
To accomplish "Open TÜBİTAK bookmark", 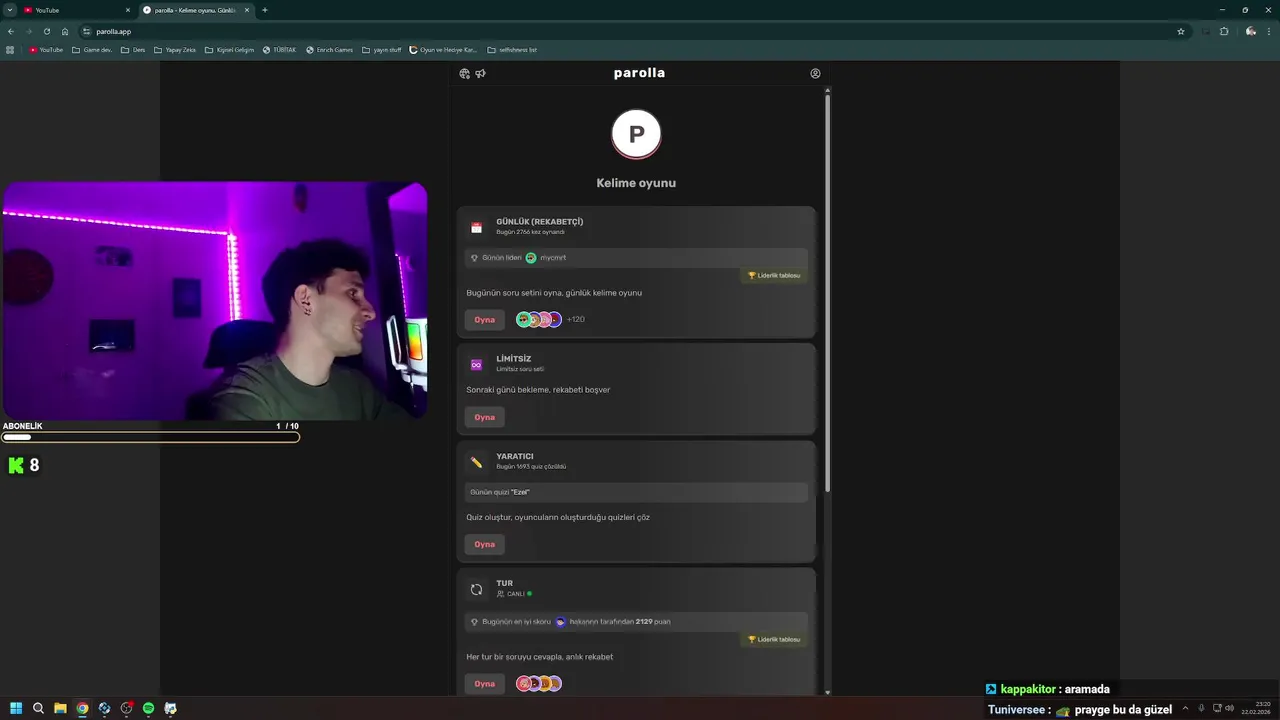I will coord(279,50).
